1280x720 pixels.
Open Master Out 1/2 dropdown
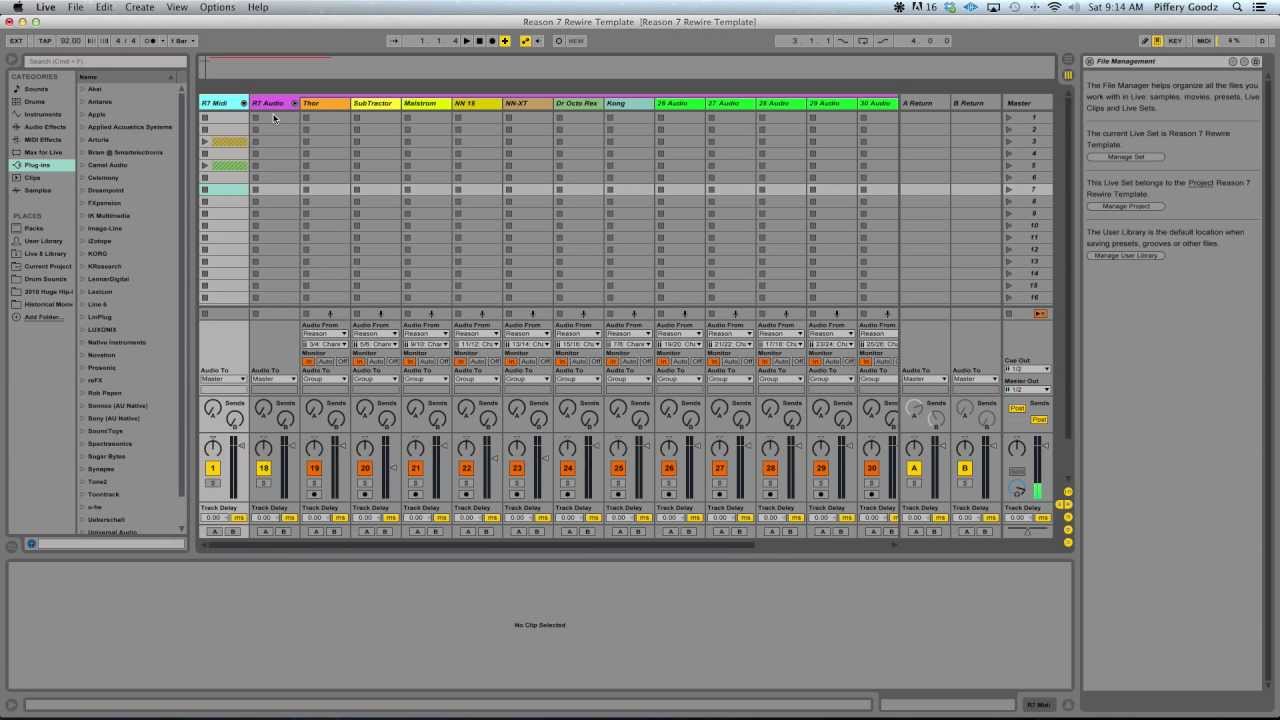coord(1027,389)
